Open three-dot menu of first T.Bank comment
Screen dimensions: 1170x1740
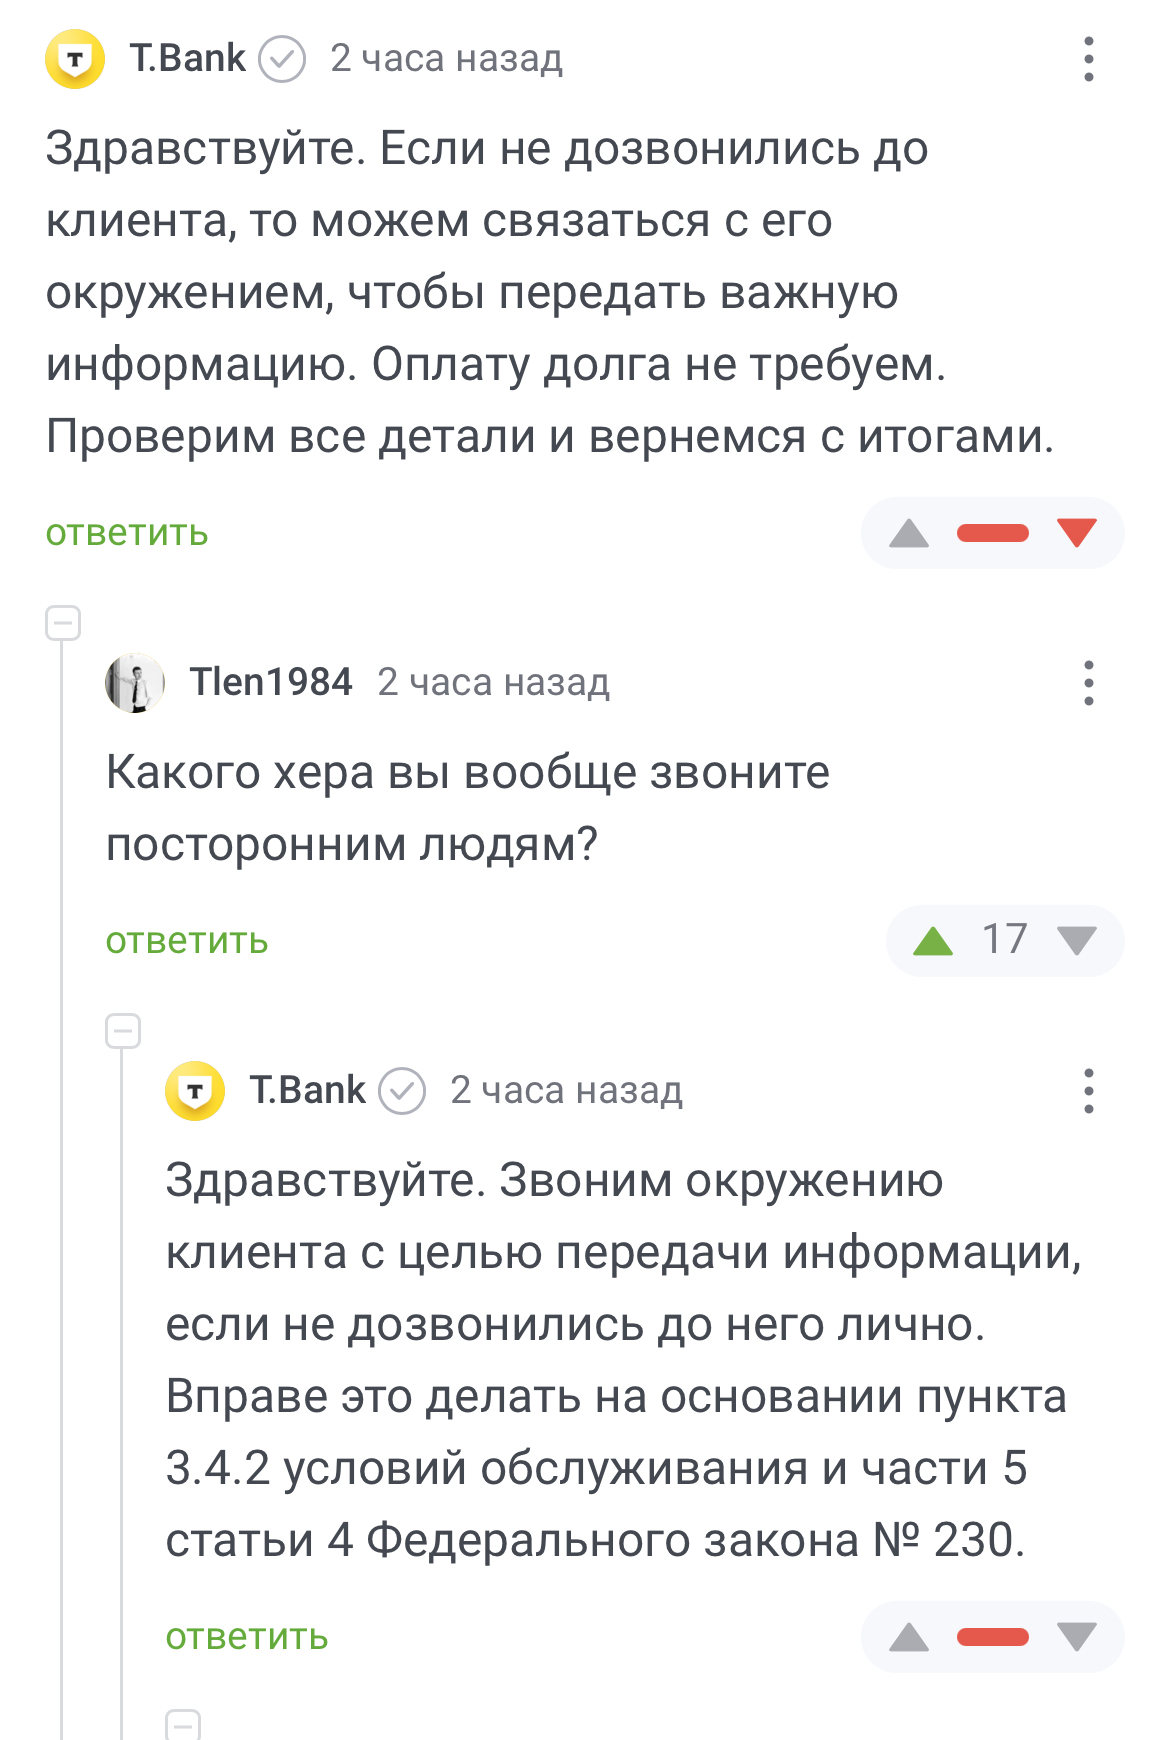1088,59
